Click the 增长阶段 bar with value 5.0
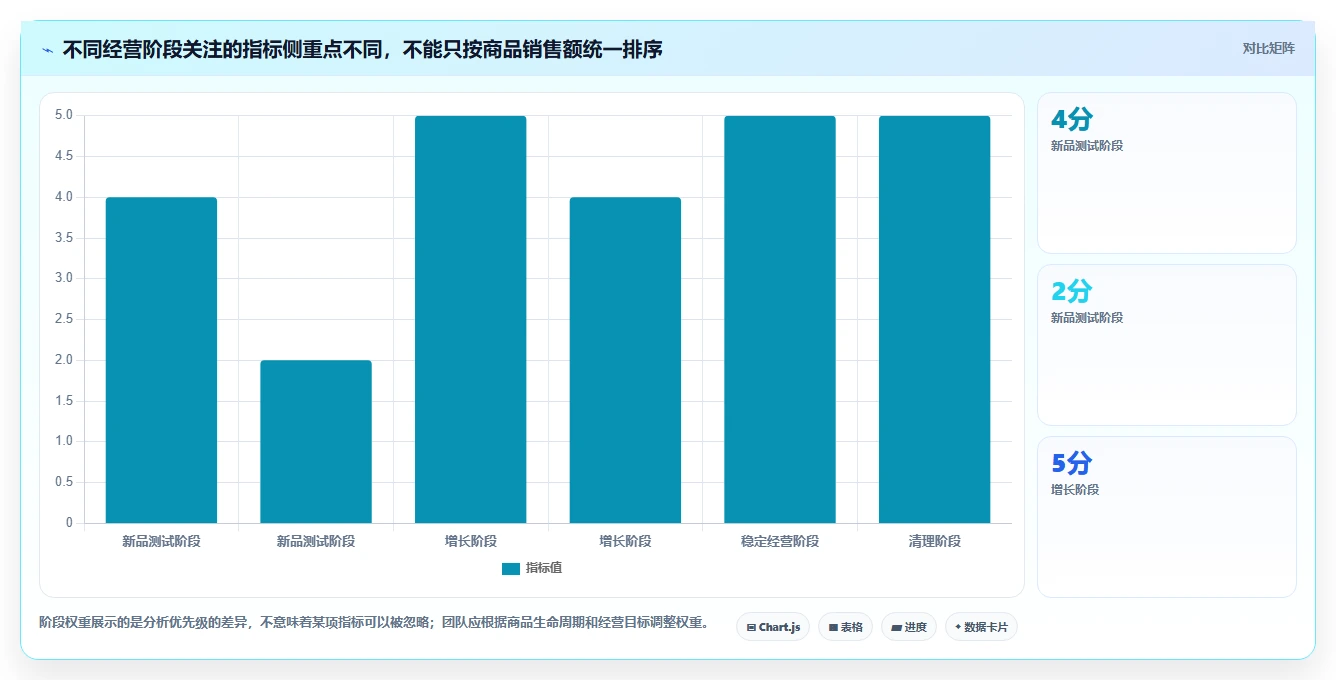 point(471,319)
